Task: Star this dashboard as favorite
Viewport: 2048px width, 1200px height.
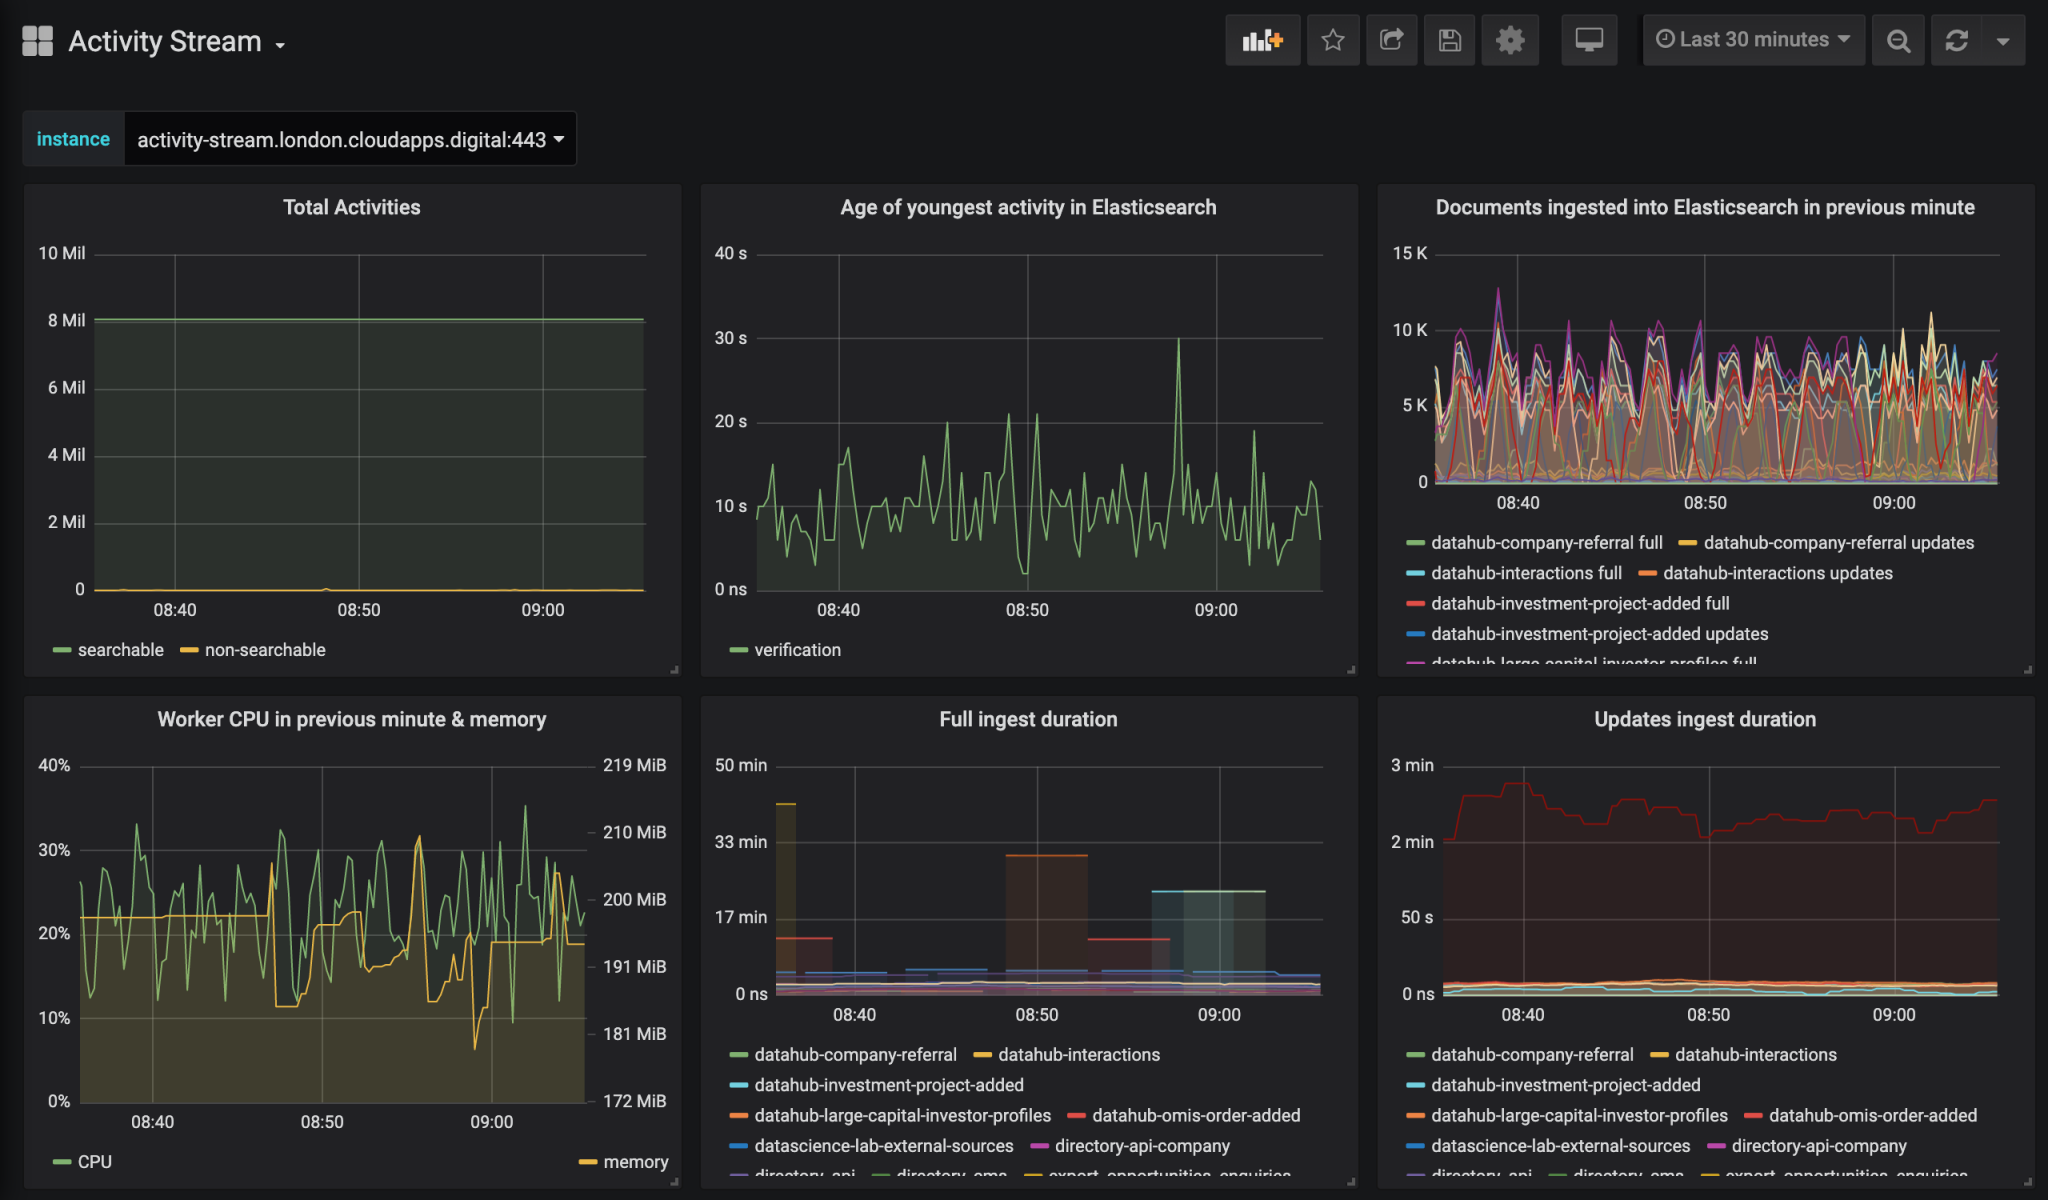Action: [1333, 40]
